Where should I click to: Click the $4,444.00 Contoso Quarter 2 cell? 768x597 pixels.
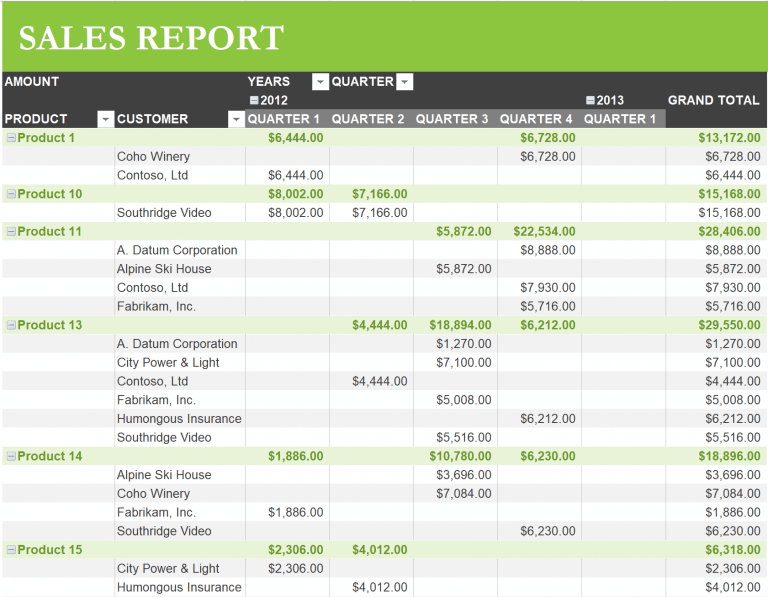(x=380, y=382)
